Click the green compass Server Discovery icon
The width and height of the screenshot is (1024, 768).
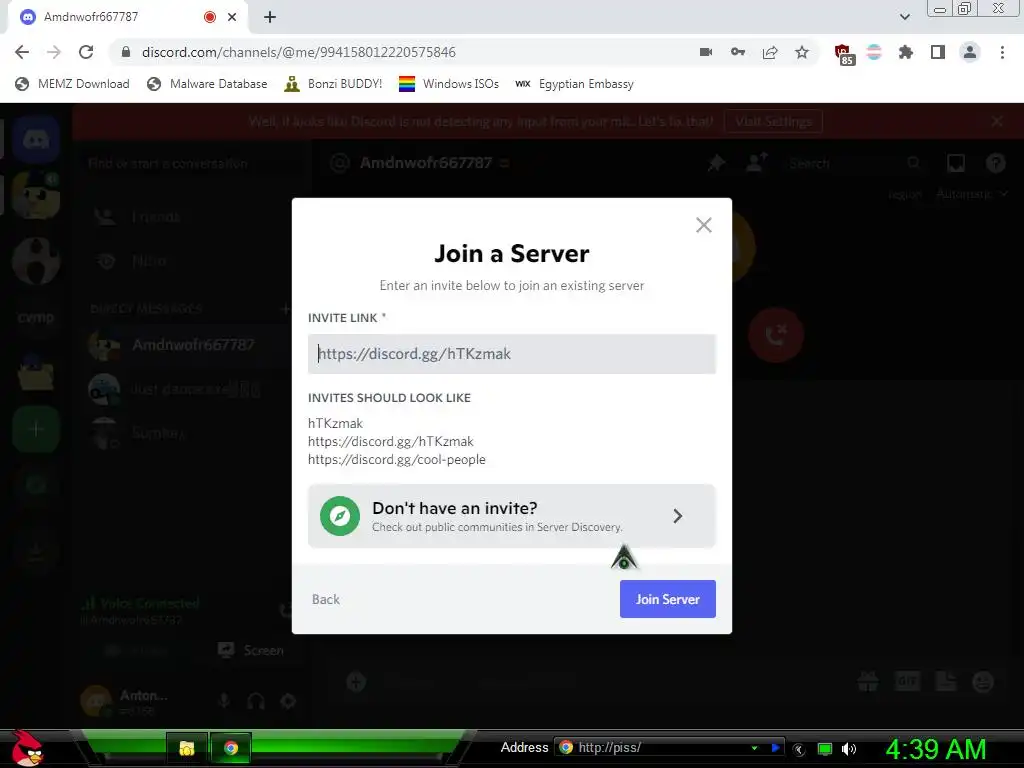[x=340, y=516]
